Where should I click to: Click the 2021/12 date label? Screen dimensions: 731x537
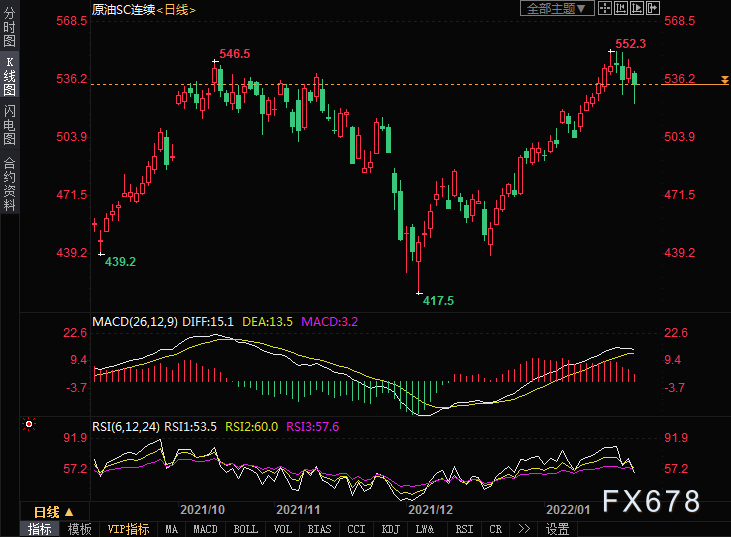[x=431, y=509]
